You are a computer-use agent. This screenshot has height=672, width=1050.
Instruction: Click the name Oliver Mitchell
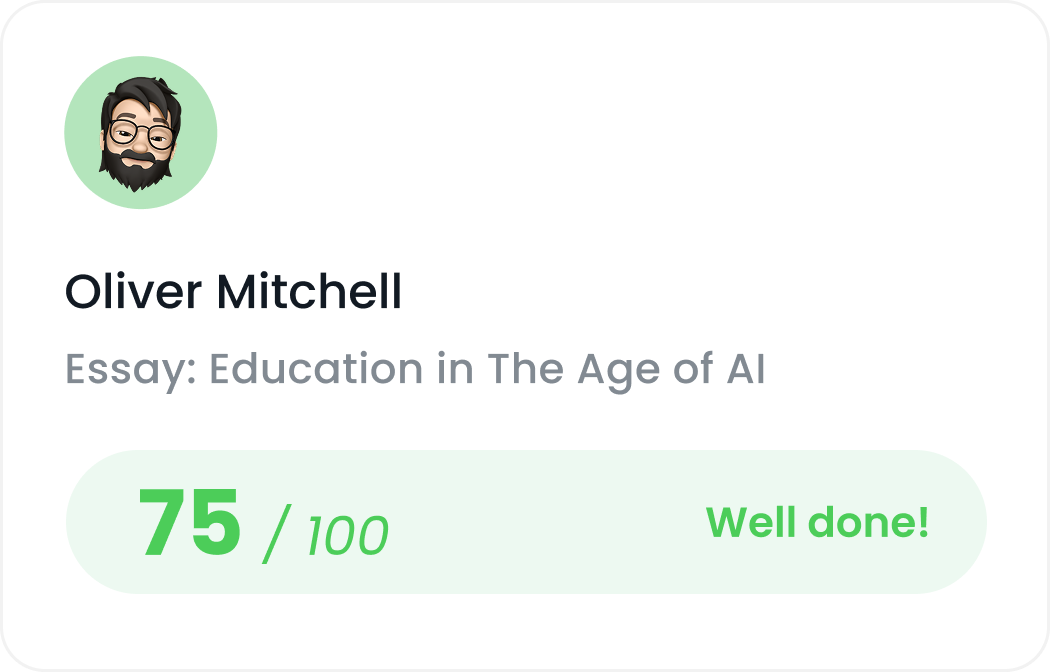click(232, 292)
